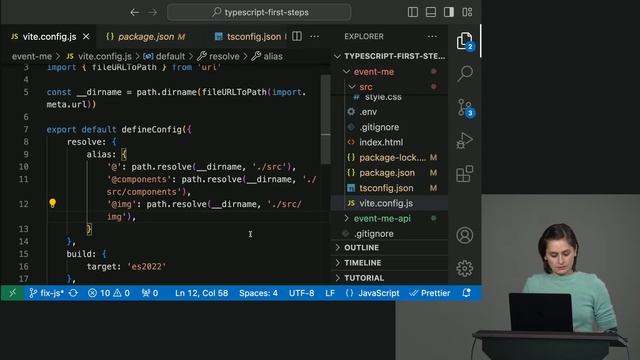Click the ports forwarded indicator showing 0
The height and width of the screenshot is (360, 640).
click(x=149, y=293)
